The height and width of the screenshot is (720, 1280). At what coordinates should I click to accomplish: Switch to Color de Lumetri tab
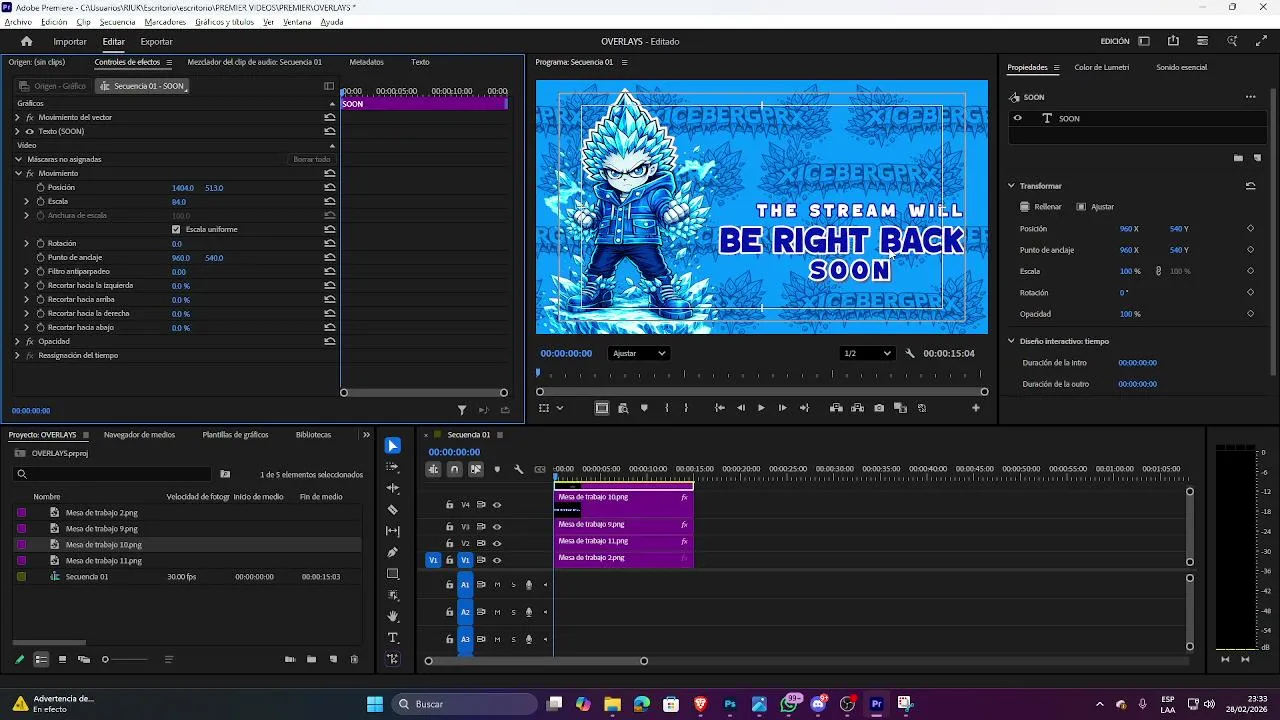pos(1102,67)
